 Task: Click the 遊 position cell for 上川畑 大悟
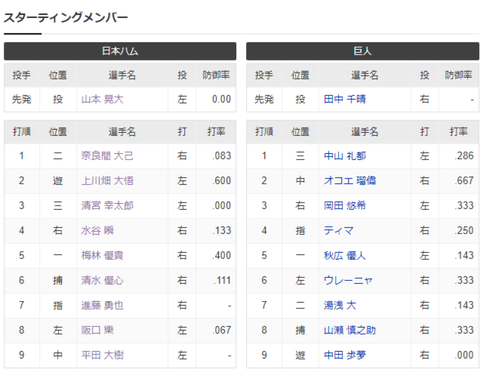(58, 181)
